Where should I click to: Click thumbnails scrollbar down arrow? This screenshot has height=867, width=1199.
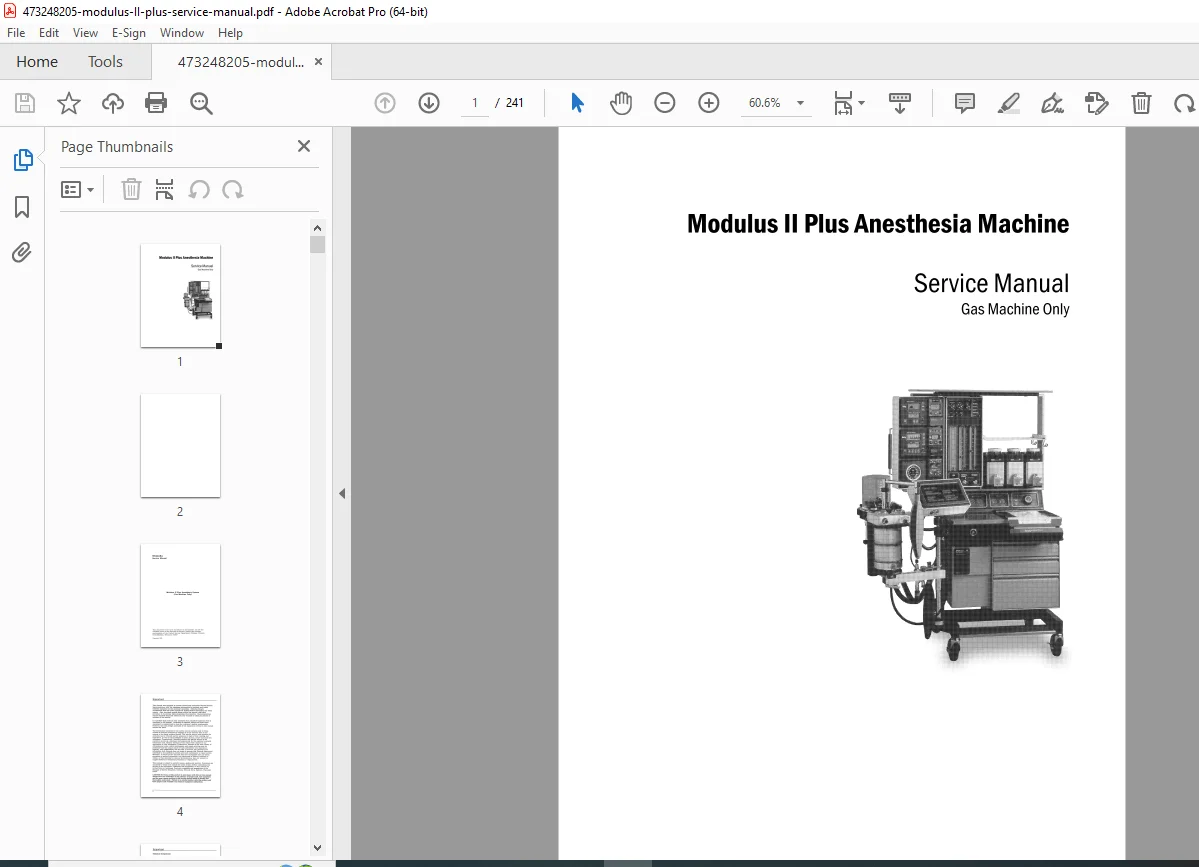[x=317, y=847]
